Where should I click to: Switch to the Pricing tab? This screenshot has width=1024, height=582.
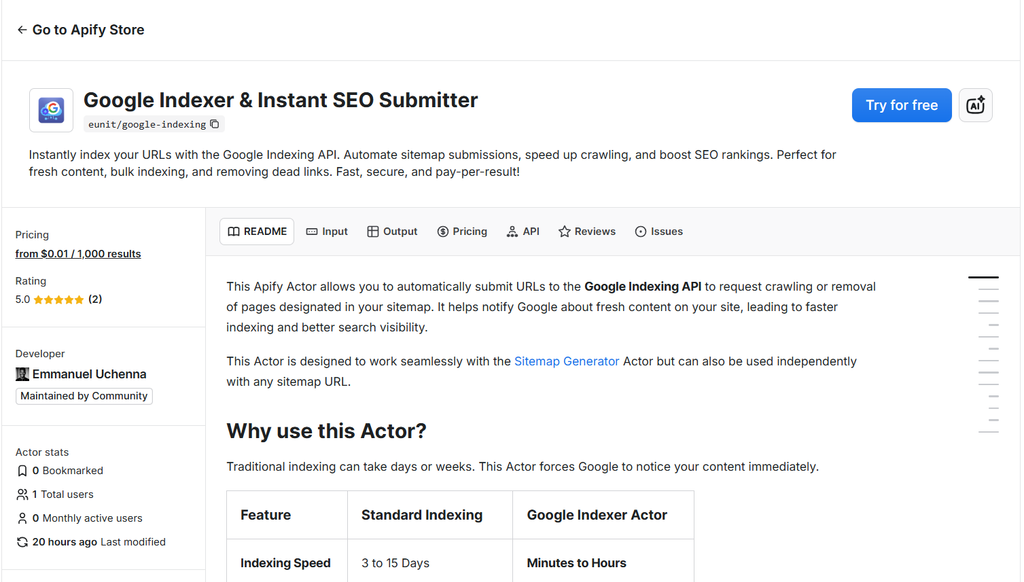pos(462,231)
